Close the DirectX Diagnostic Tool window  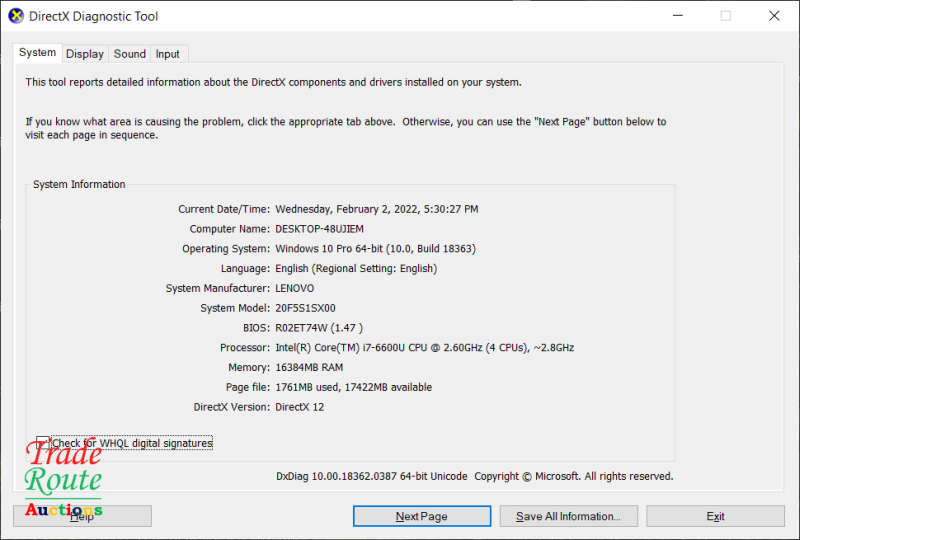774,16
